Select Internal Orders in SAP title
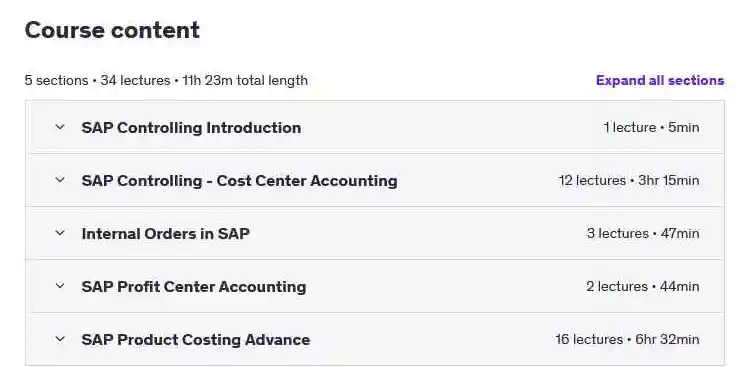 coord(165,234)
